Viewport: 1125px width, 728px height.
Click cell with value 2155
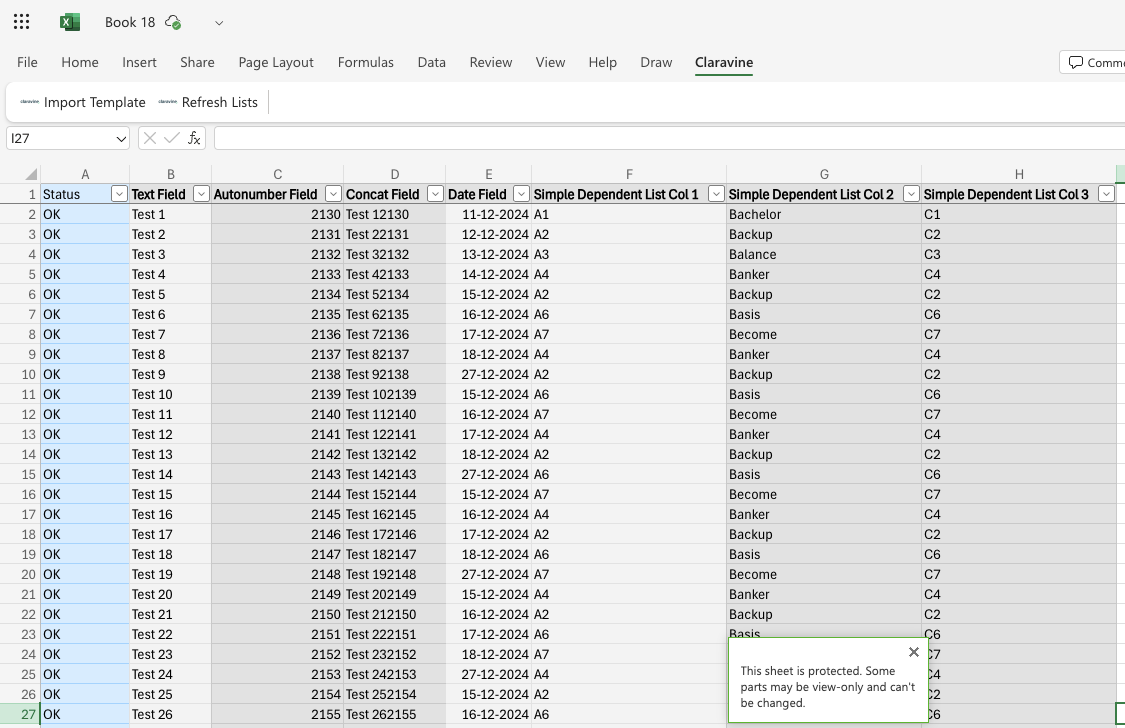tap(277, 714)
